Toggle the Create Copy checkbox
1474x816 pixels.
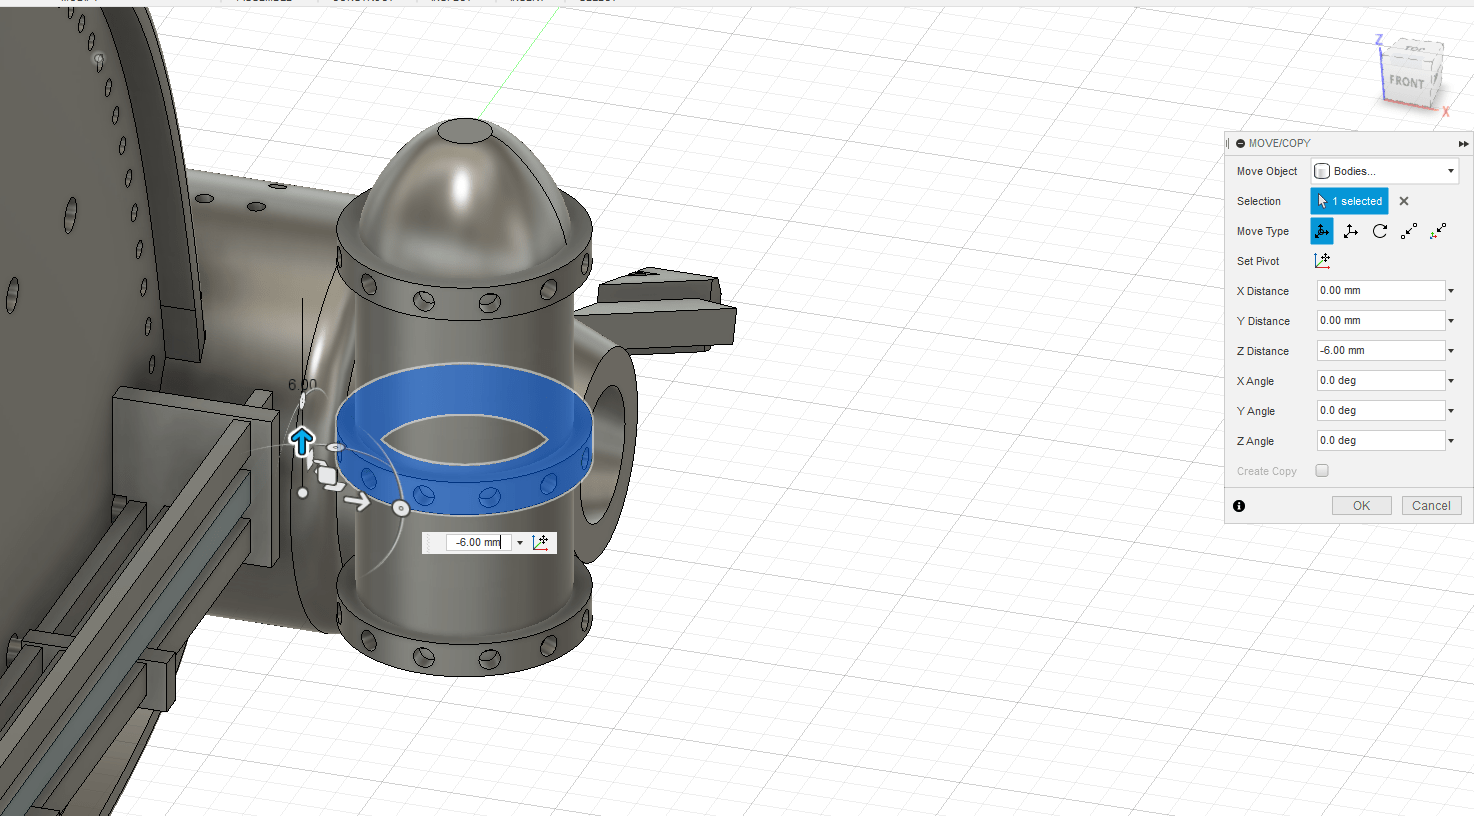(x=1322, y=471)
